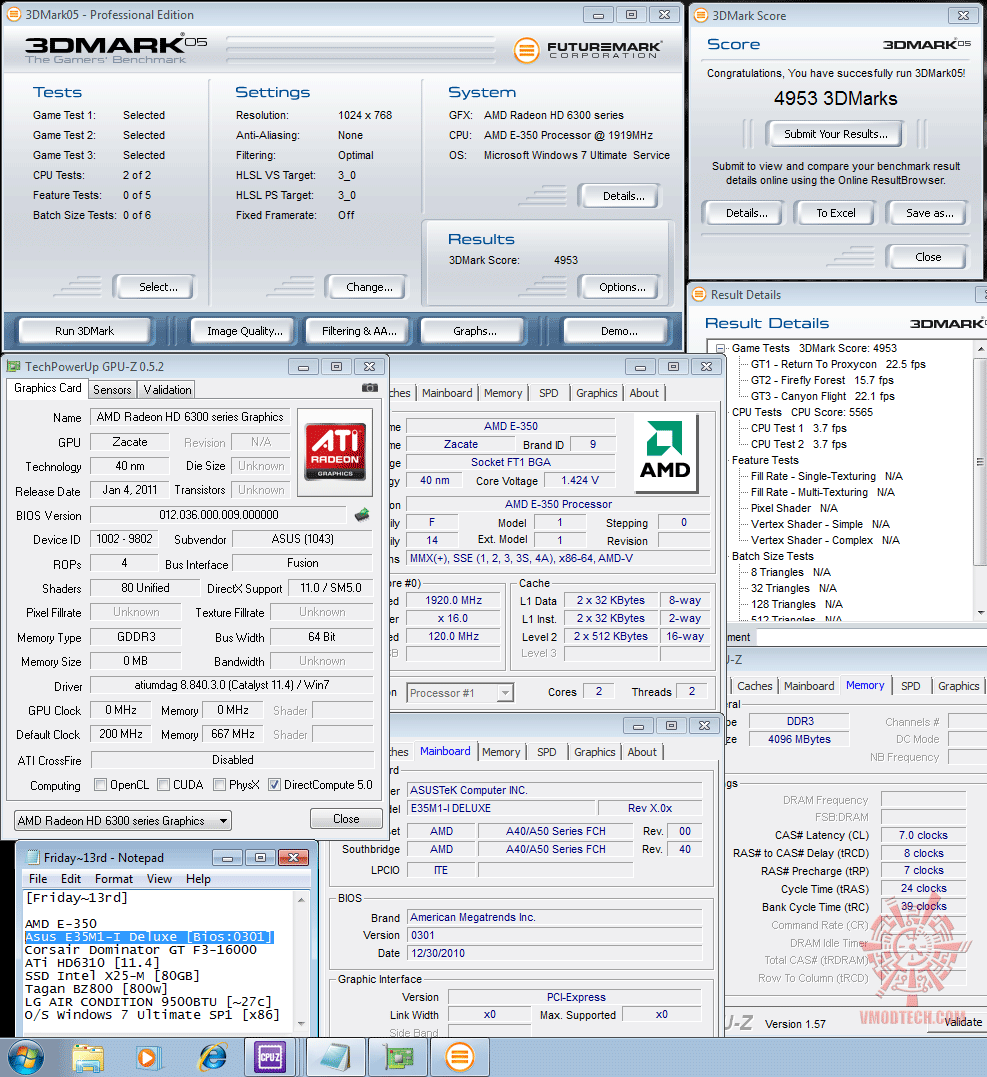Open the Caches tab in memory CPU-Z window

click(755, 685)
